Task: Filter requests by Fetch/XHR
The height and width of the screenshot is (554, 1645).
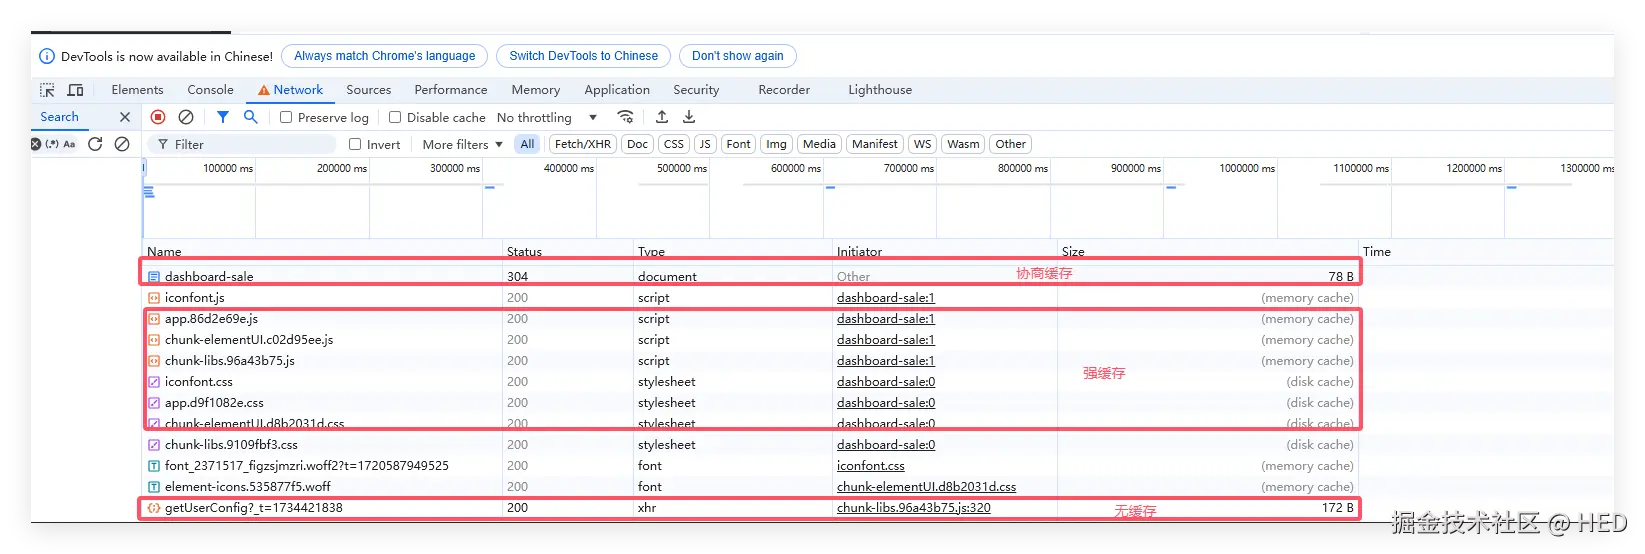Action: pos(583,144)
